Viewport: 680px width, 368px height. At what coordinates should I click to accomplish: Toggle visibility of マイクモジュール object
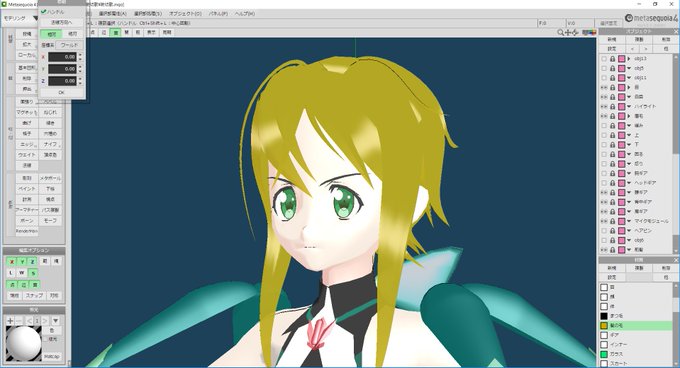pyautogui.click(x=604, y=221)
